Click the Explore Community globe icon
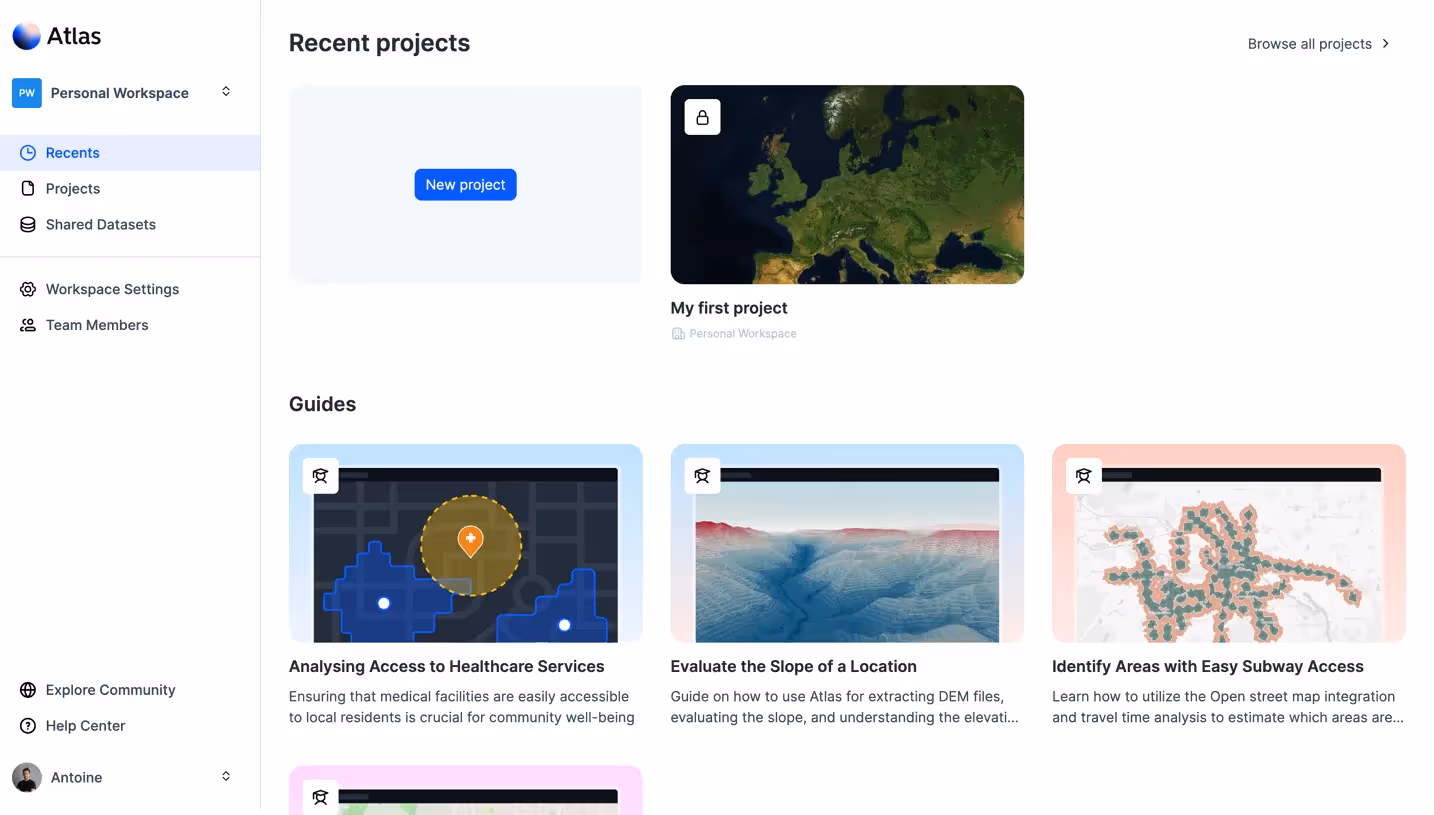This screenshot has height=815, width=1434. tap(27, 689)
